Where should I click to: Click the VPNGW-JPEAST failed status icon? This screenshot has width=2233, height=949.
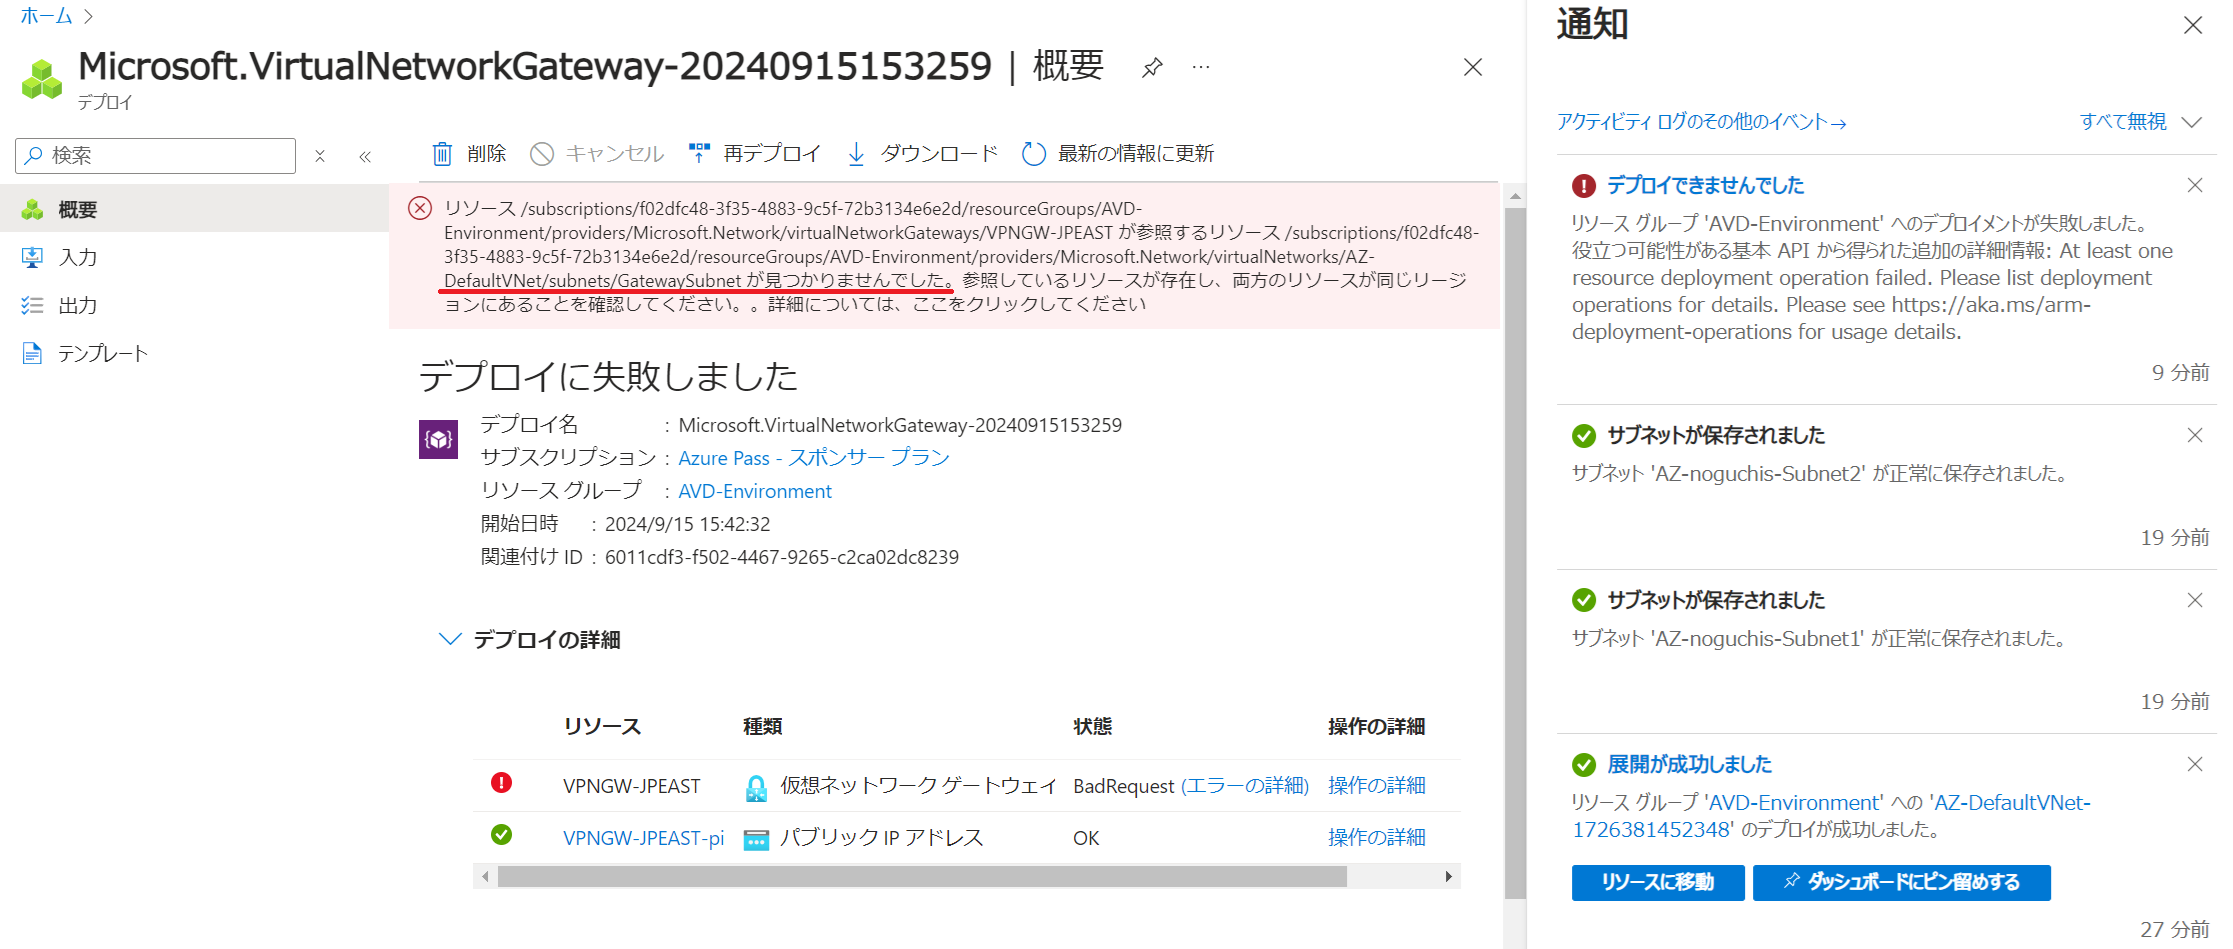502,783
